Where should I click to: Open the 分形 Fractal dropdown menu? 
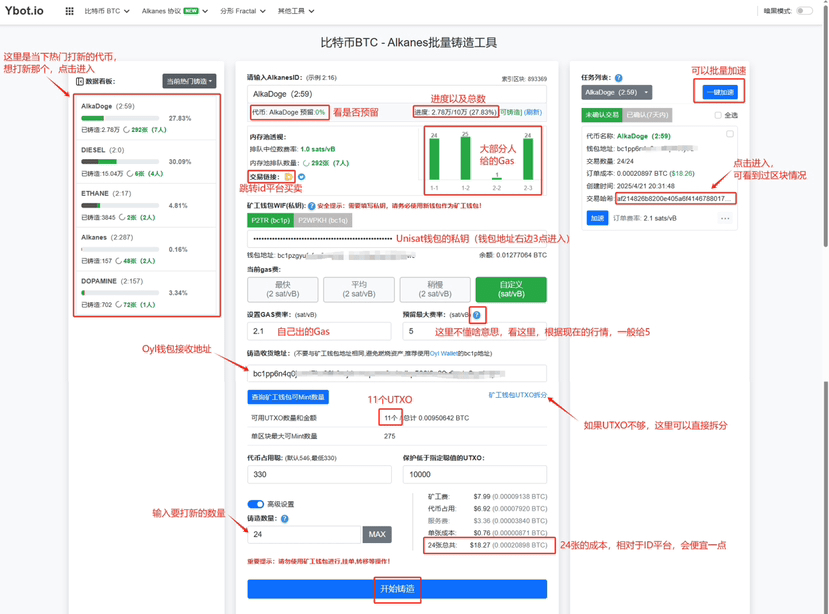tap(243, 11)
